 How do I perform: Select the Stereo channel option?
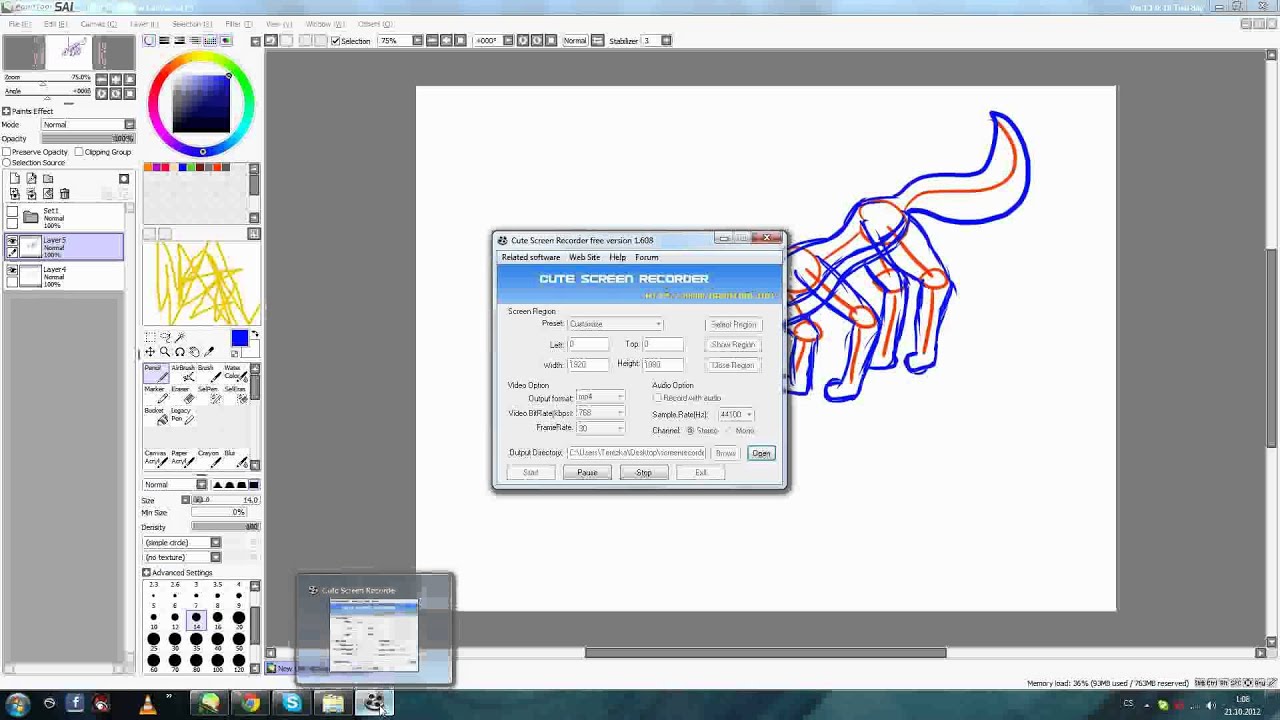(x=690, y=430)
